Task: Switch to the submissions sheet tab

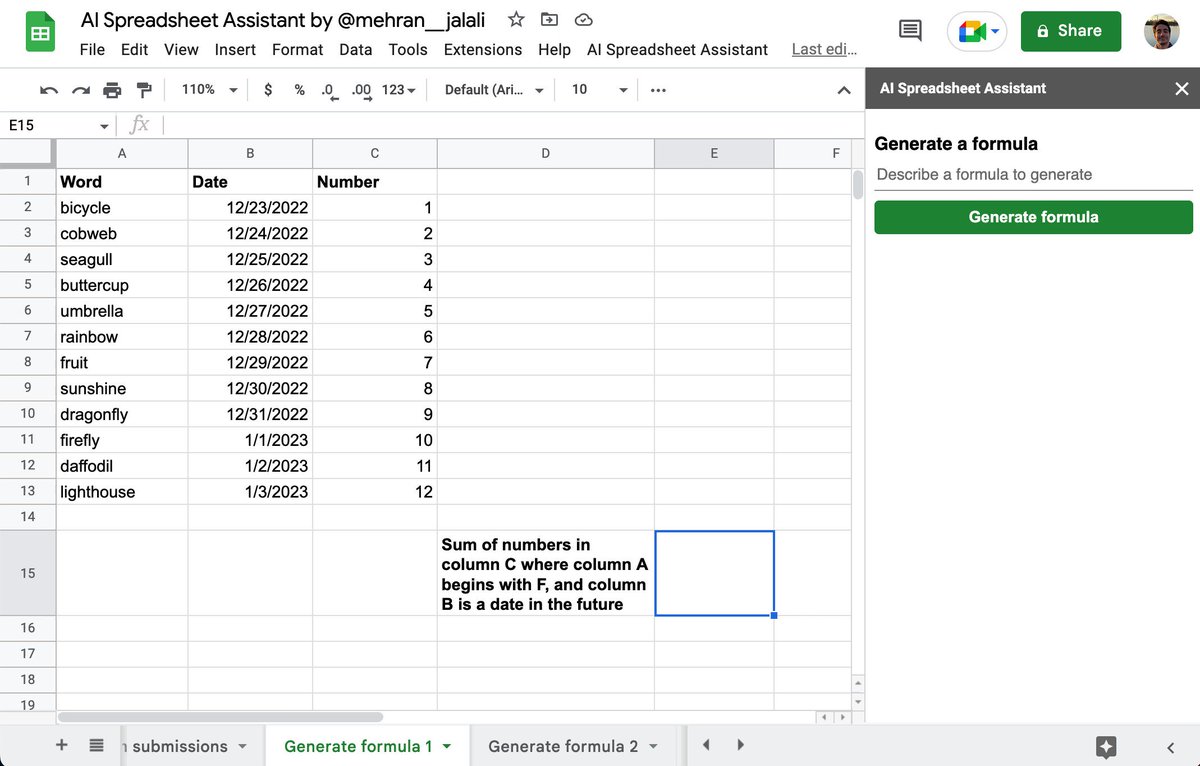Action: (x=180, y=746)
